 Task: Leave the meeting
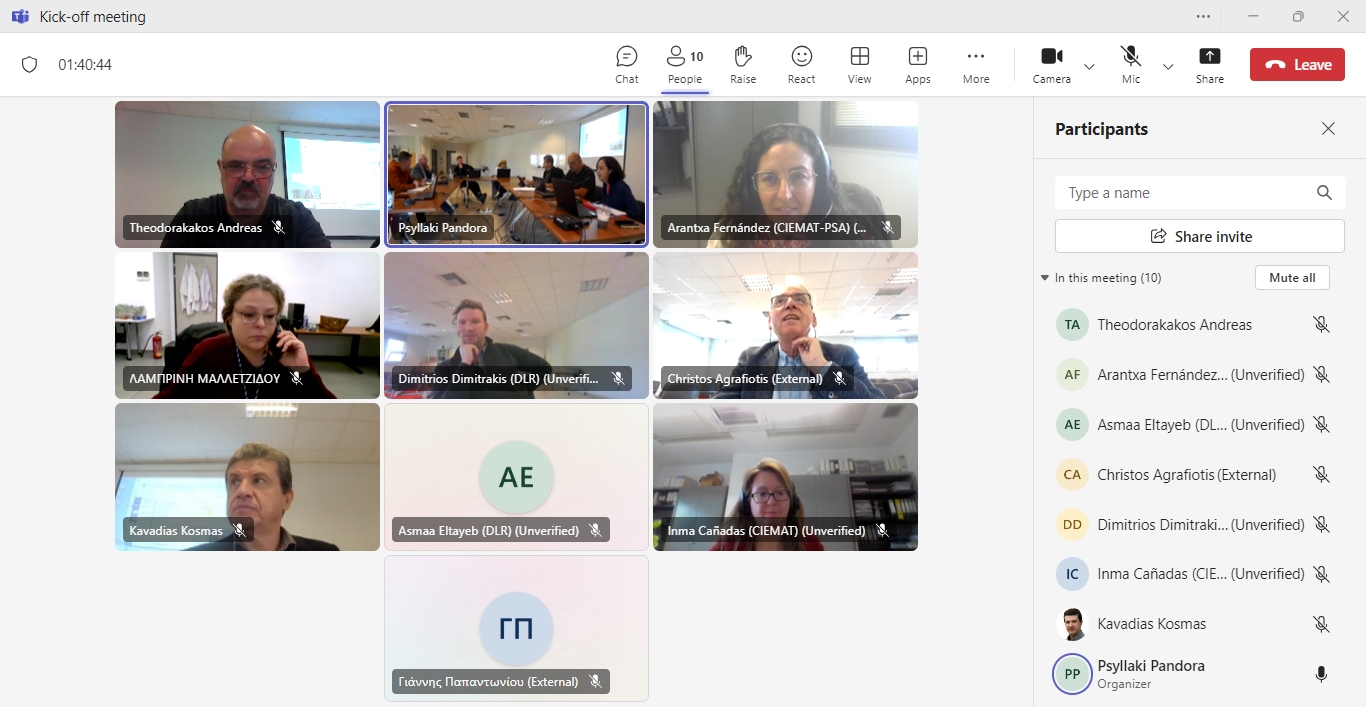pos(1297,65)
